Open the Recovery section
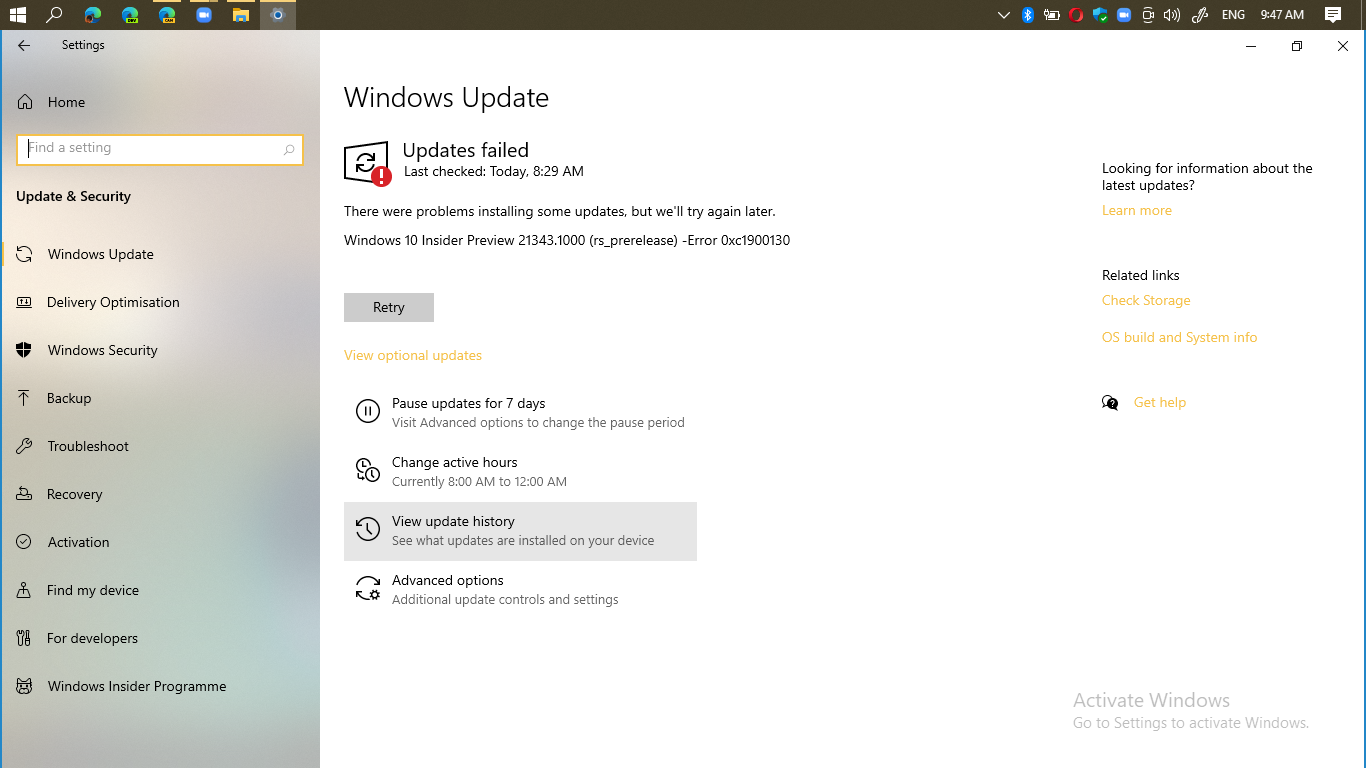 [160, 494]
